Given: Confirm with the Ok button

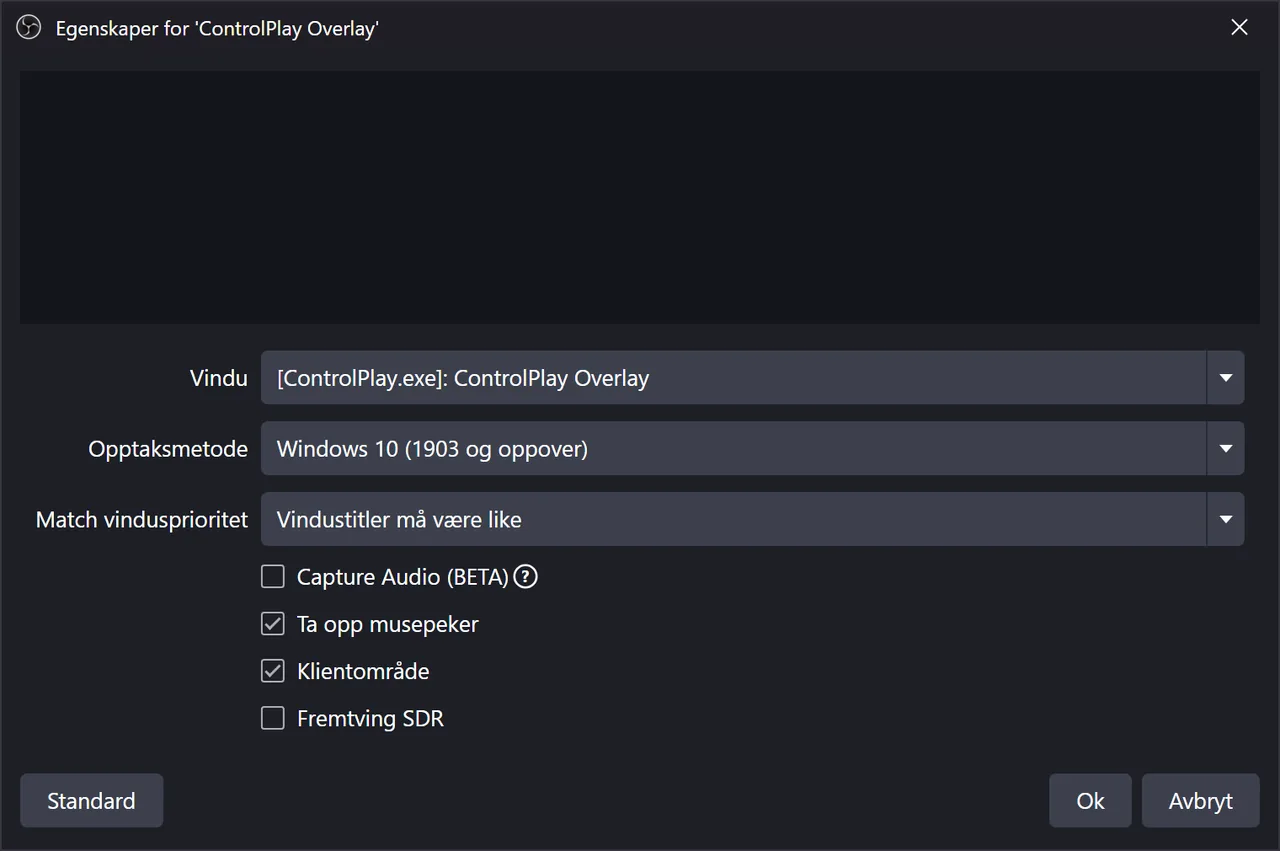Looking at the screenshot, I should 1090,801.
